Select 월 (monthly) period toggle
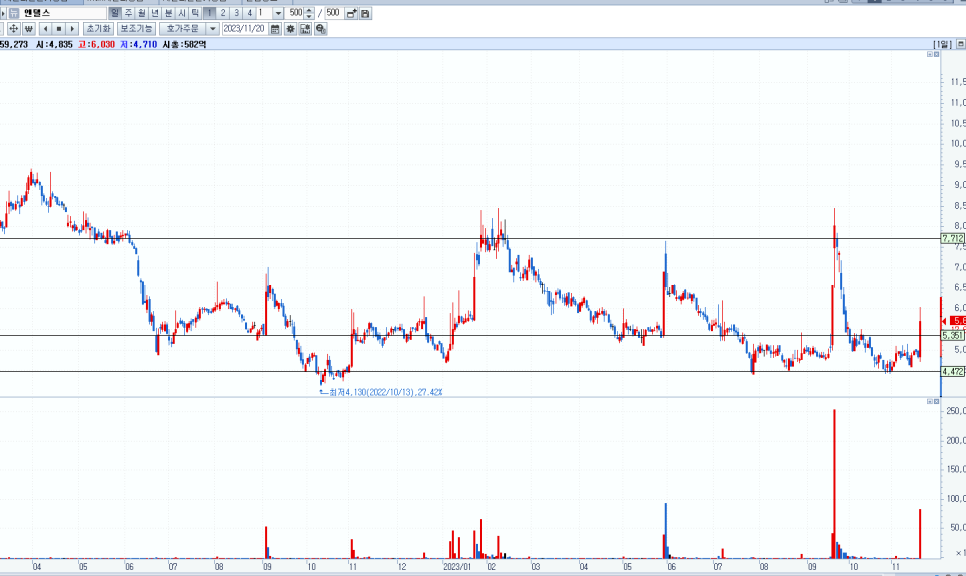966x576 pixels. [142, 13]
